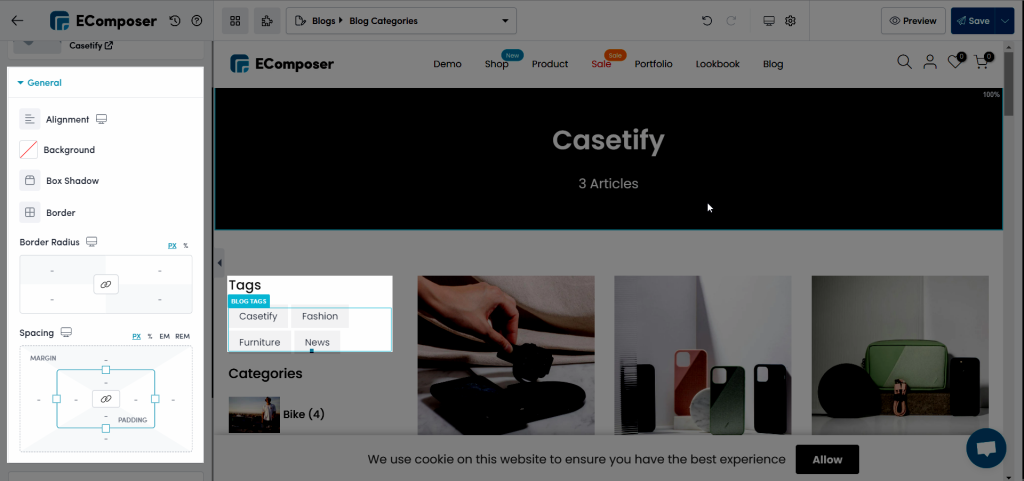Open the help question mark icon
This screenshot has width=1024, height=481.
[x=197, y=21]
